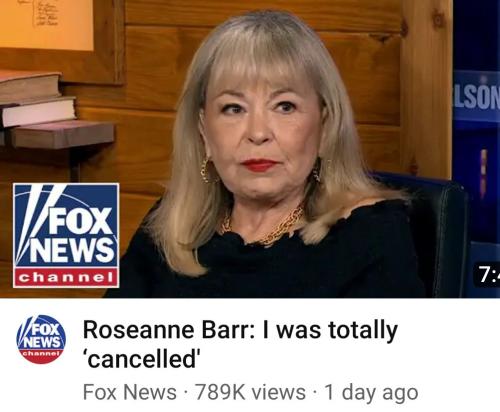The width and height of the screenshot is (500, 412).
Task: Click the stacked books in the thumbnail
Action: 50,109
